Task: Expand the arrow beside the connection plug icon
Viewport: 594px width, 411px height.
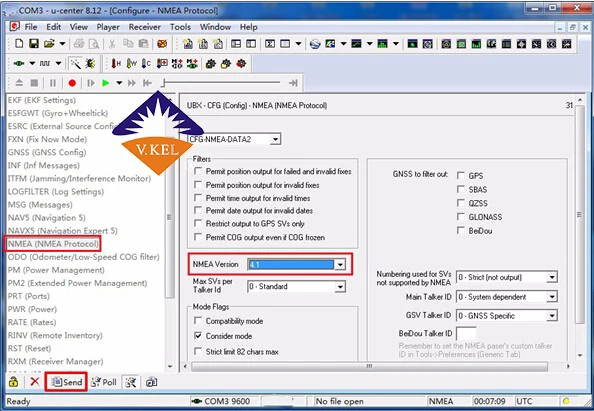Action: [32, 63]
